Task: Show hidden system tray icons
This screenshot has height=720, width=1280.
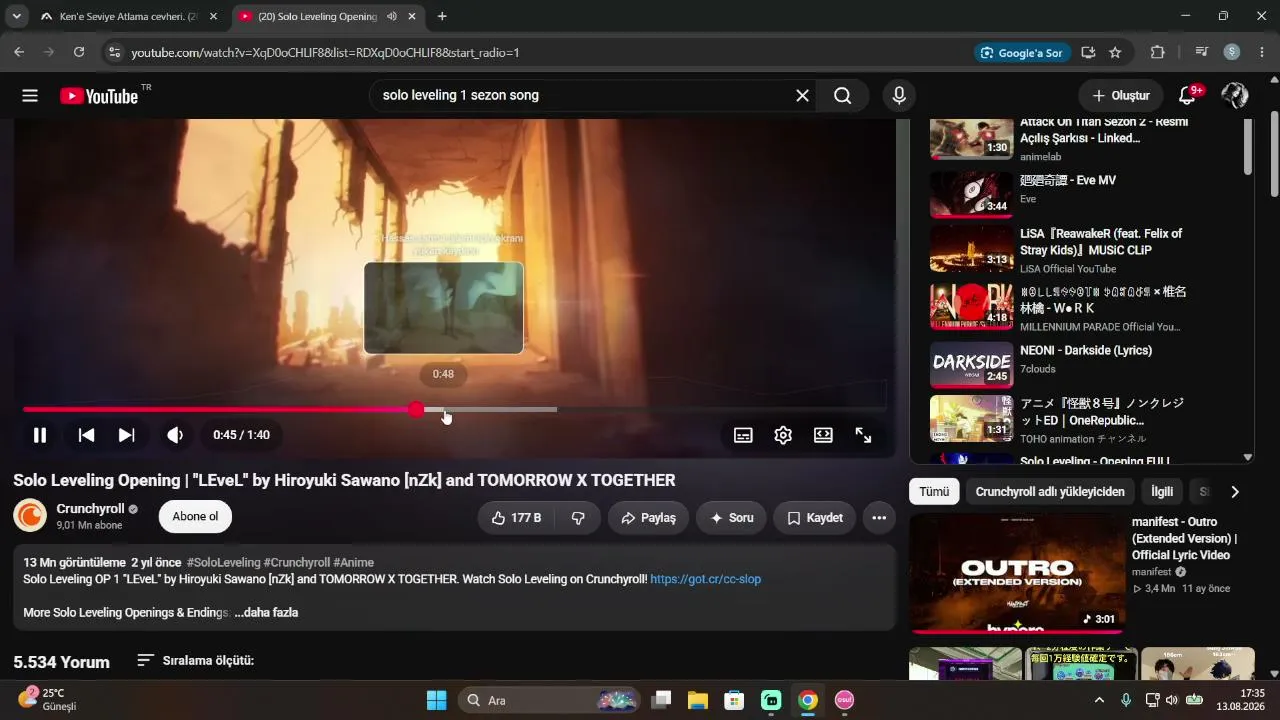Action: (x=1099, y=700)
